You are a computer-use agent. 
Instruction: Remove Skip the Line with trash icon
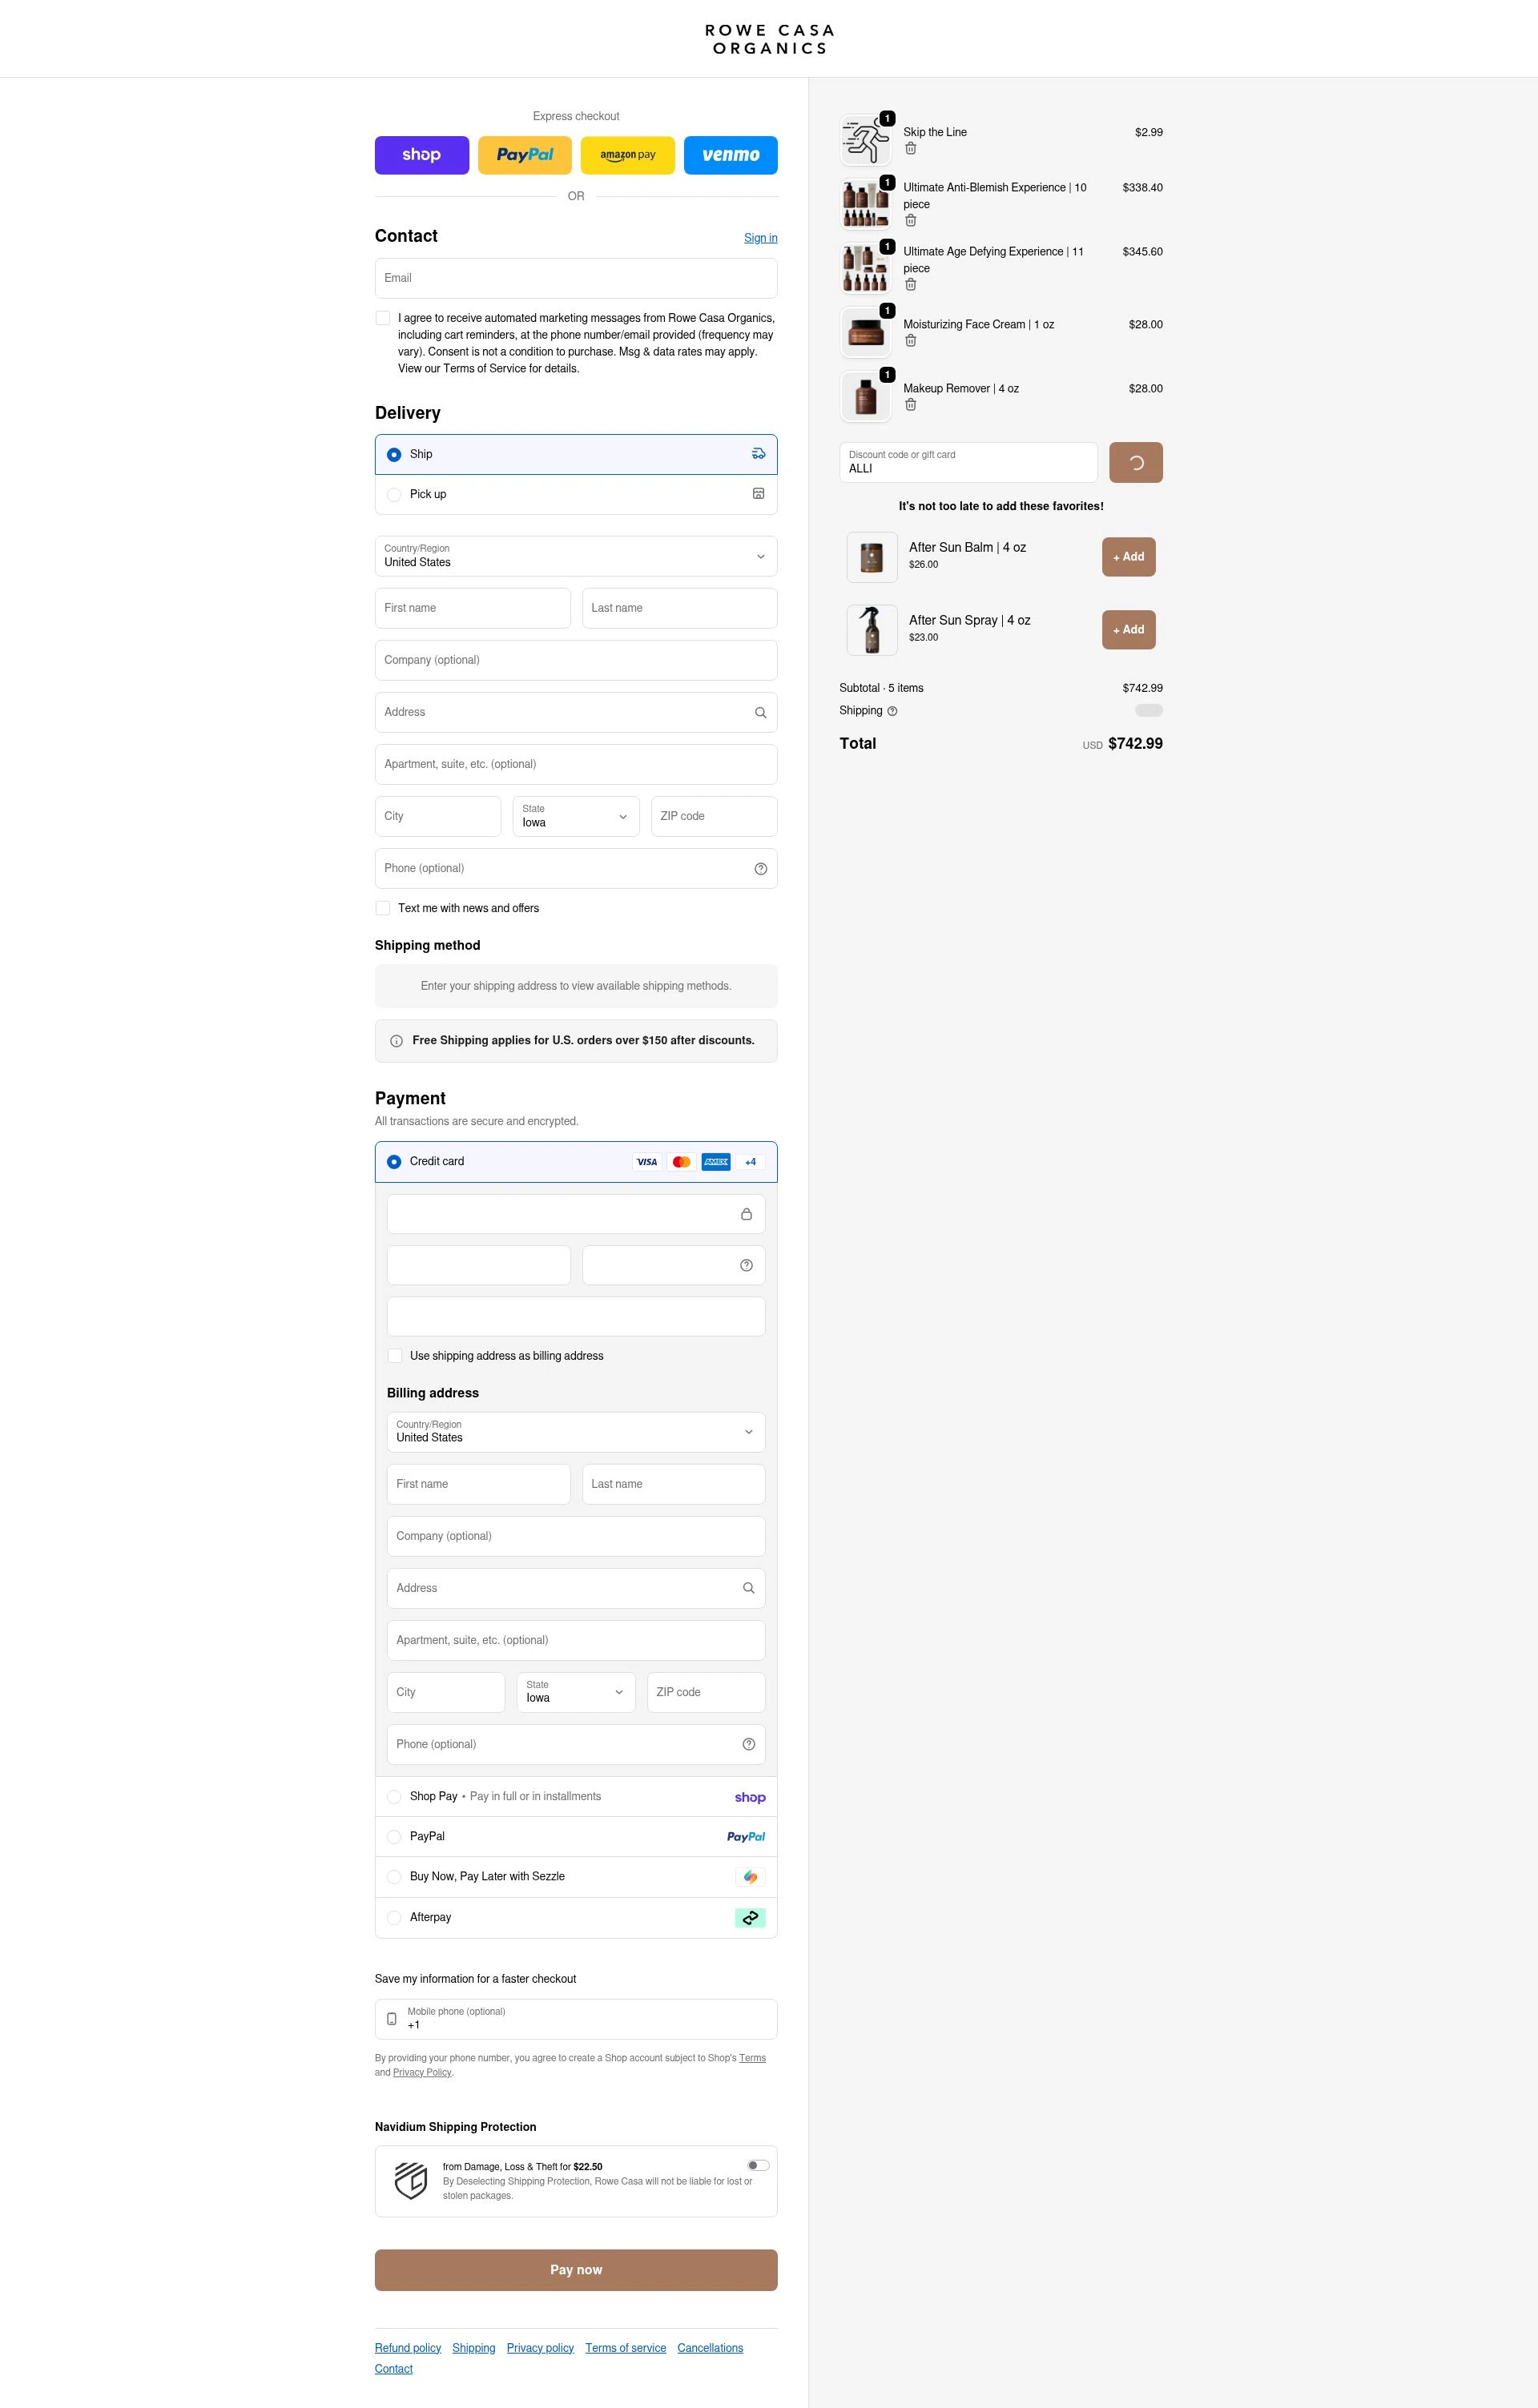point(910,149)
